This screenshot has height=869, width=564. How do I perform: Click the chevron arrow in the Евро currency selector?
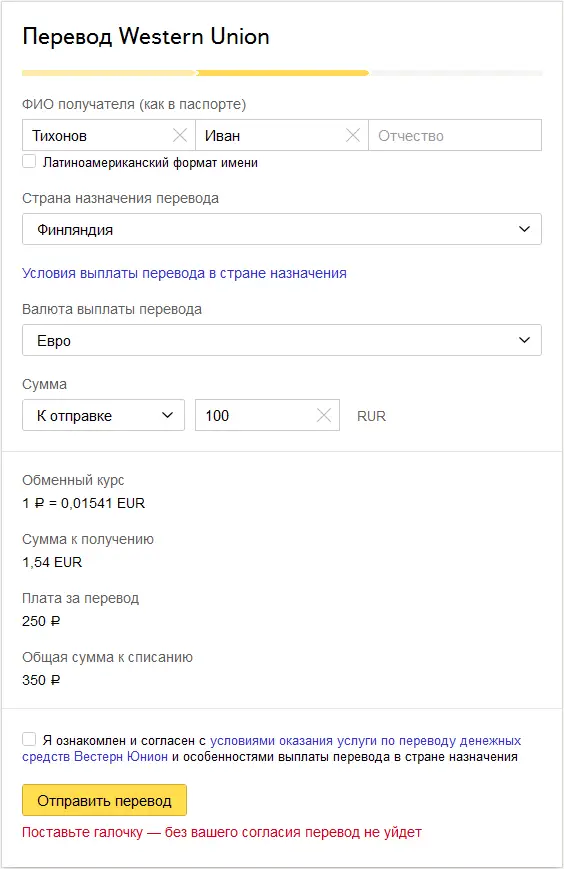pyautogui.click(x=524, y=340)
